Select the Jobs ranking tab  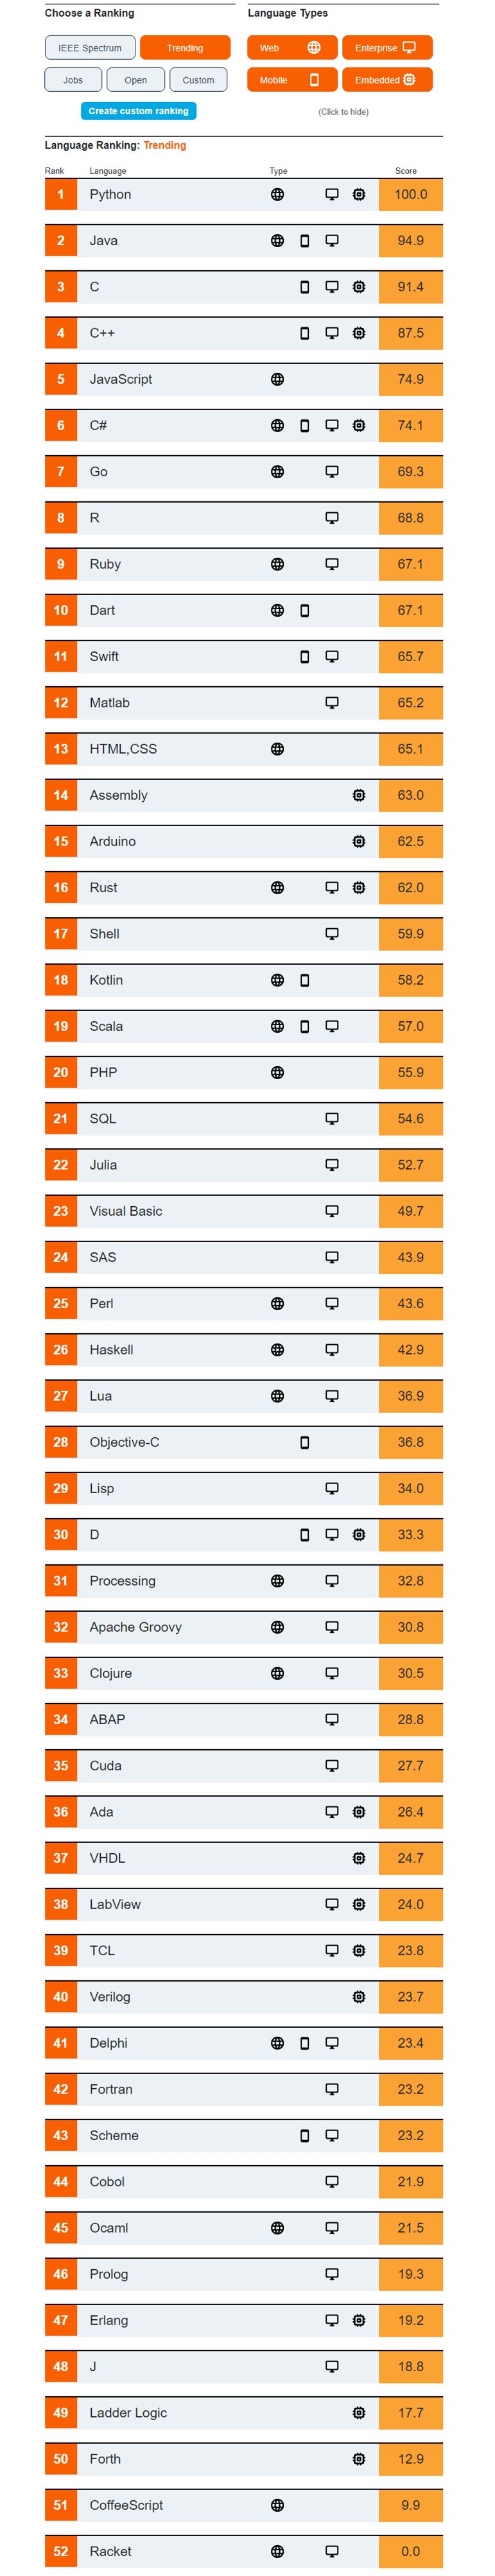pos(73,80)
